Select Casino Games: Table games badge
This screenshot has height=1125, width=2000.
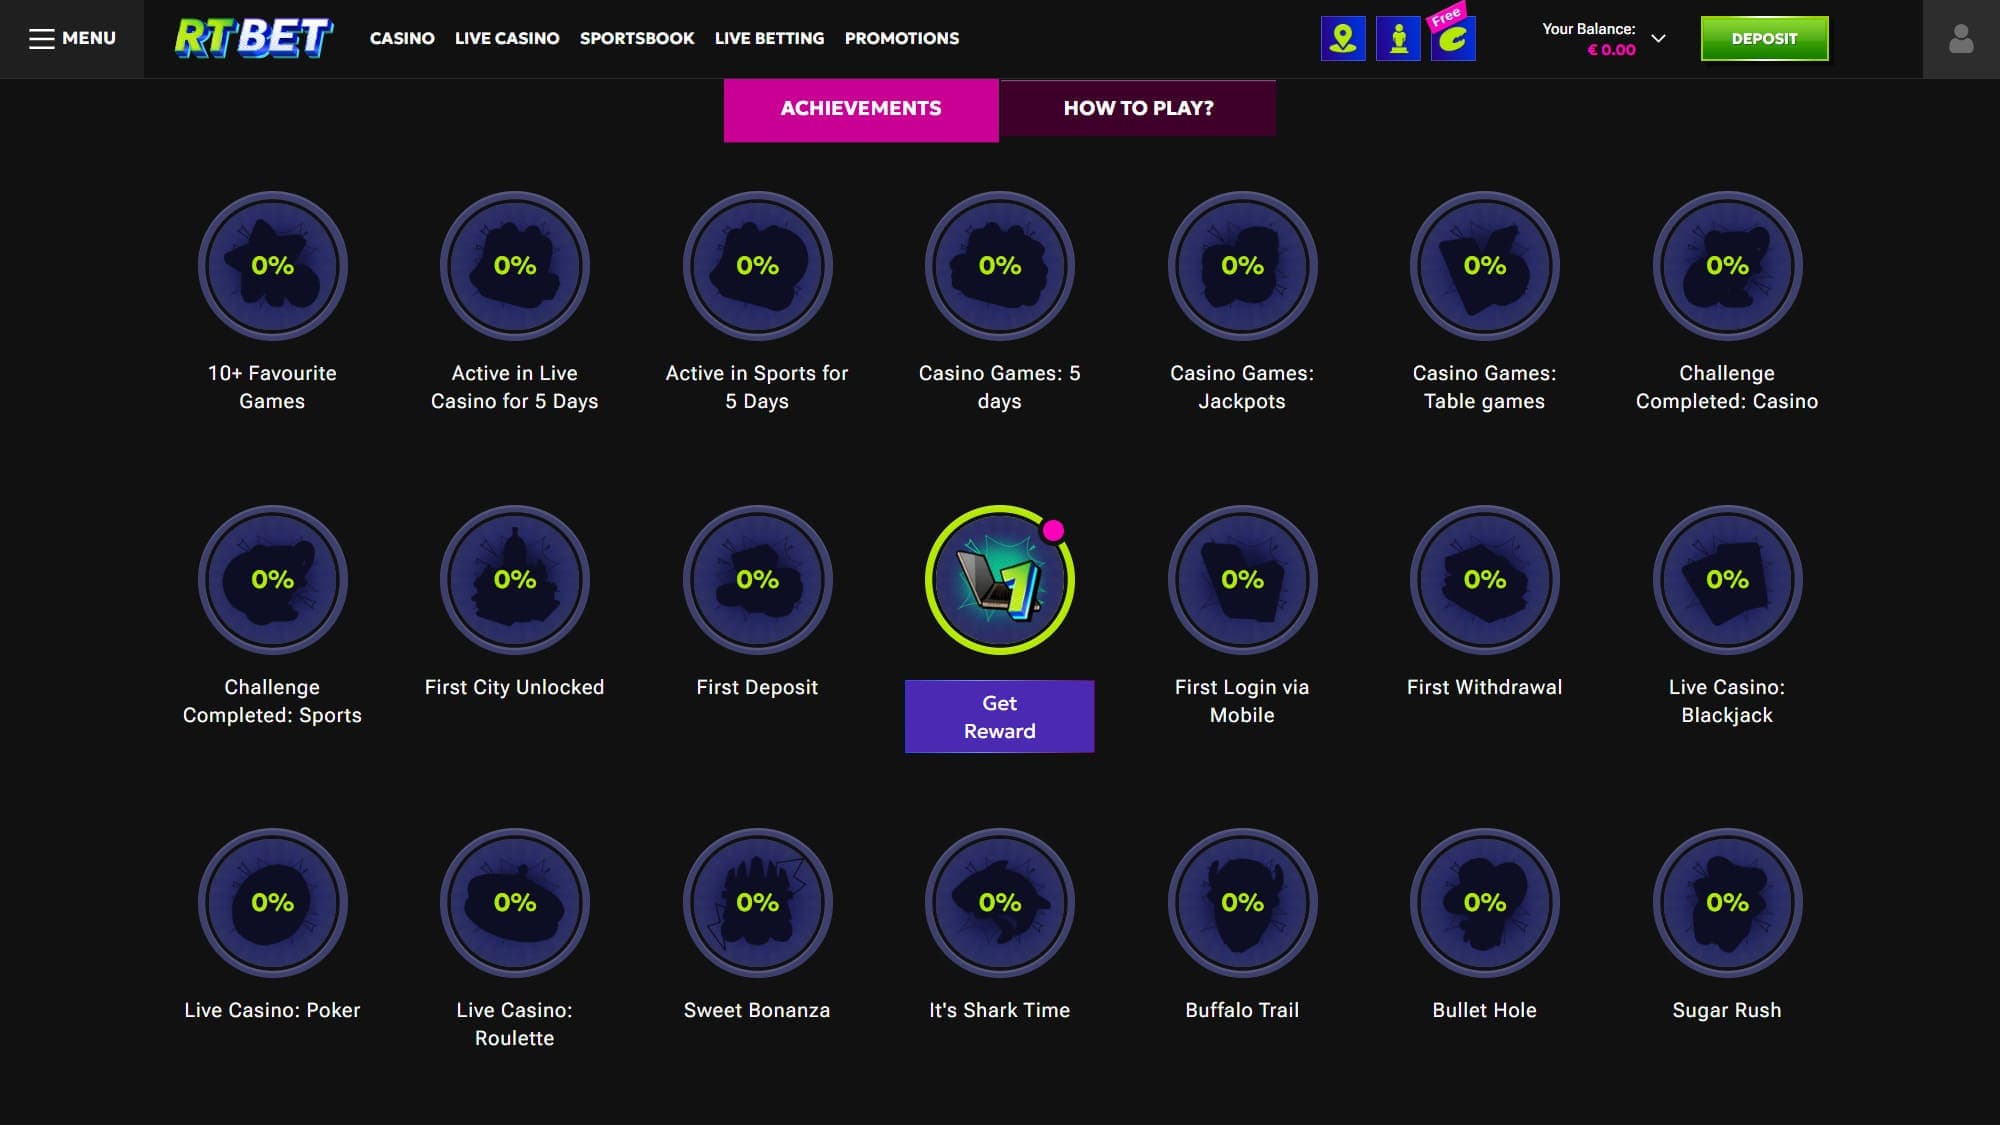(1485, 266)
